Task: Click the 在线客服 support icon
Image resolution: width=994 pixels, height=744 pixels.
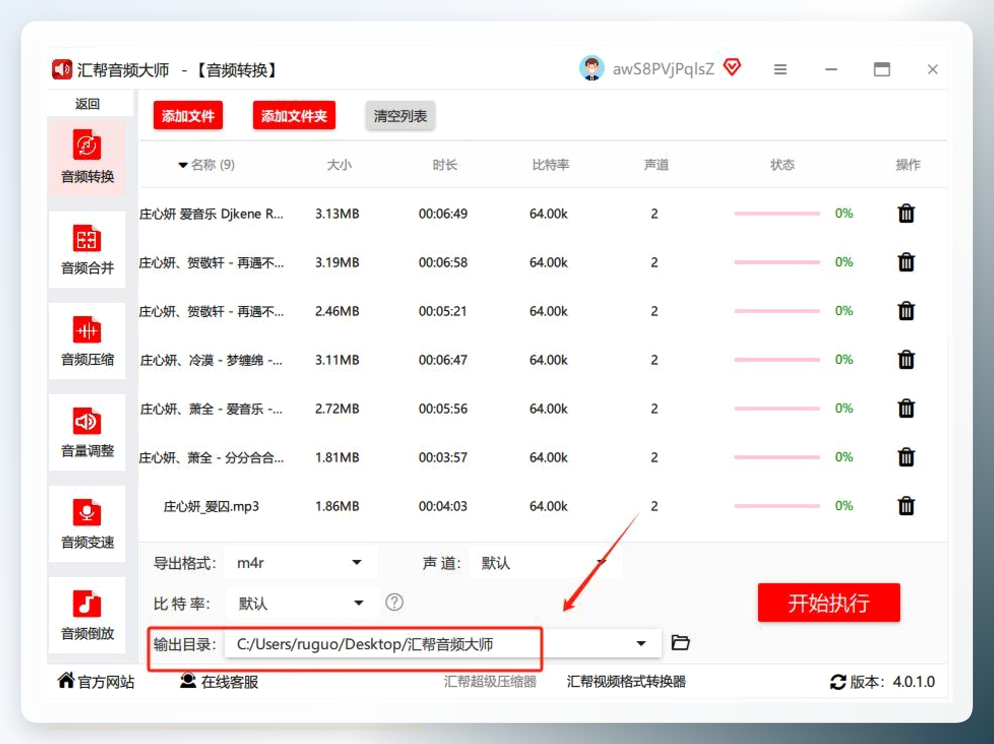Action: 188,681
